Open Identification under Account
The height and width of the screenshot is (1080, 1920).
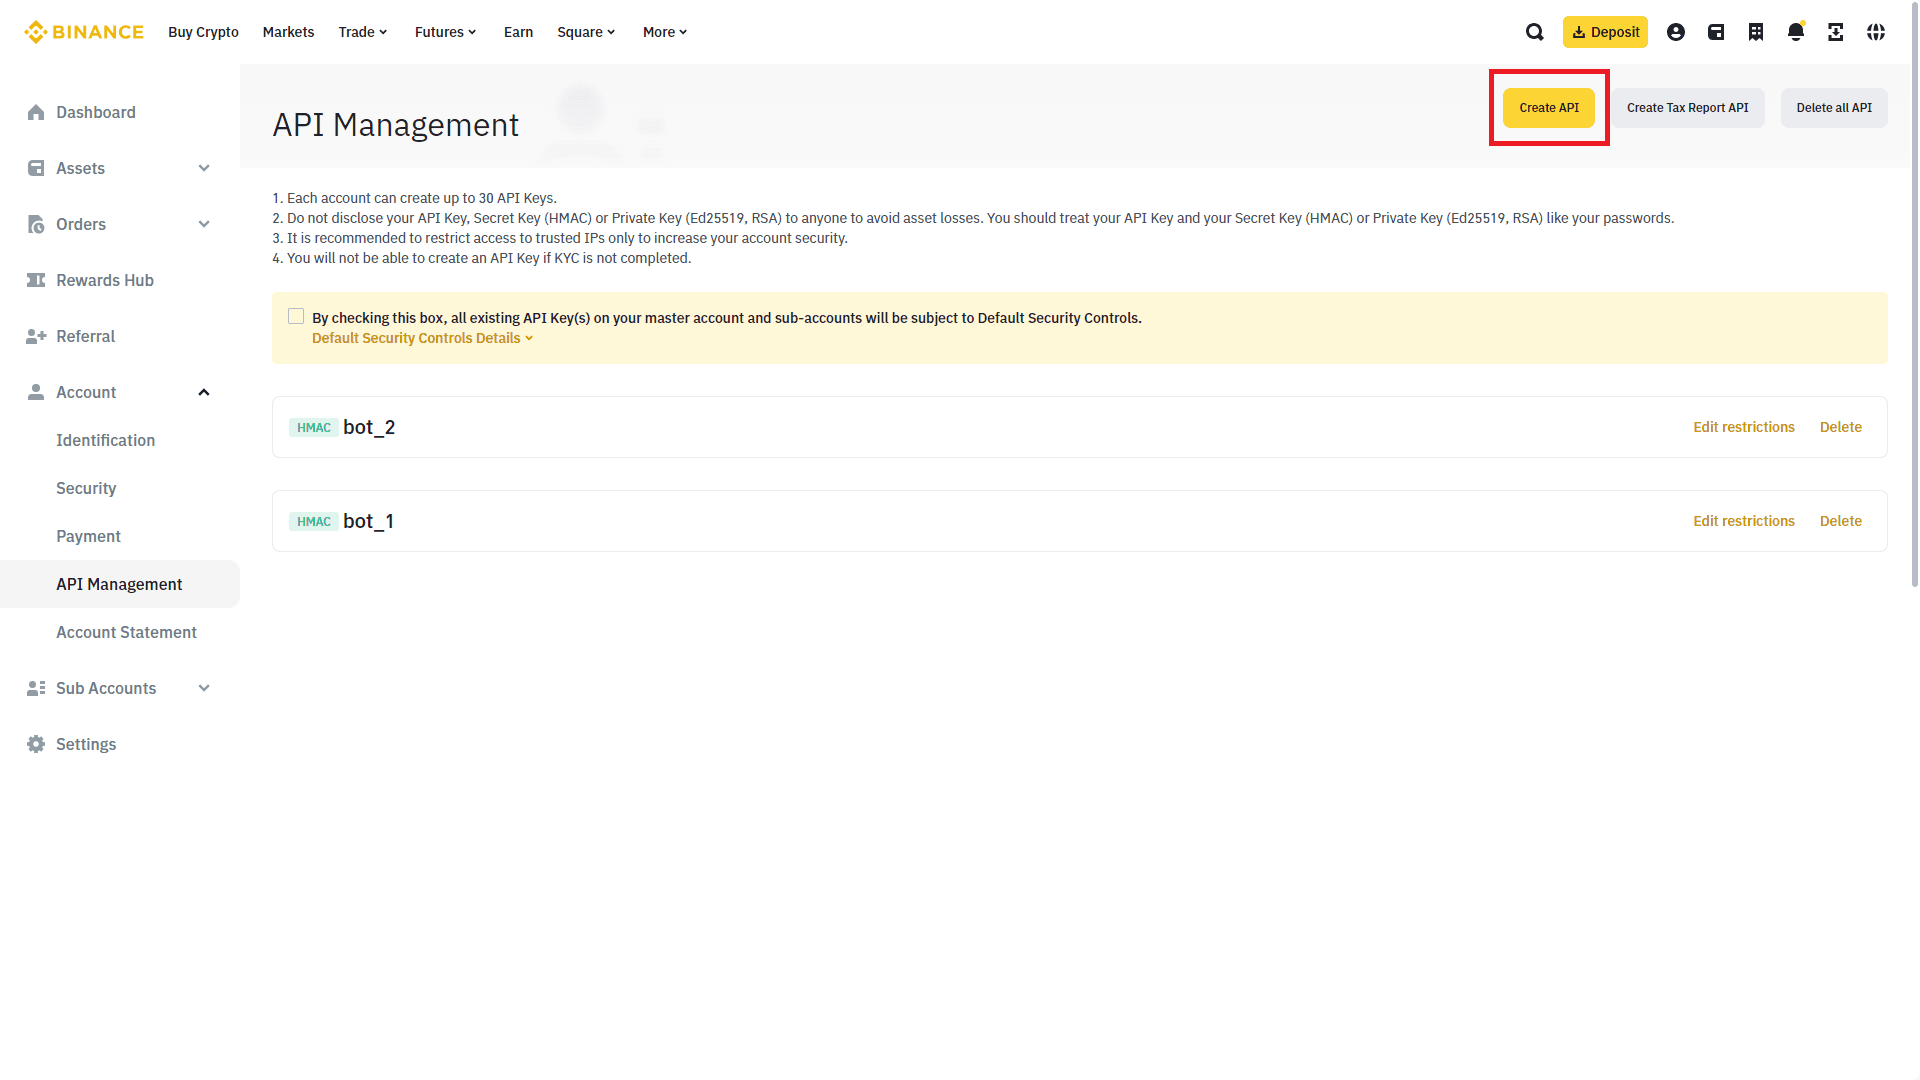[105, 440]
